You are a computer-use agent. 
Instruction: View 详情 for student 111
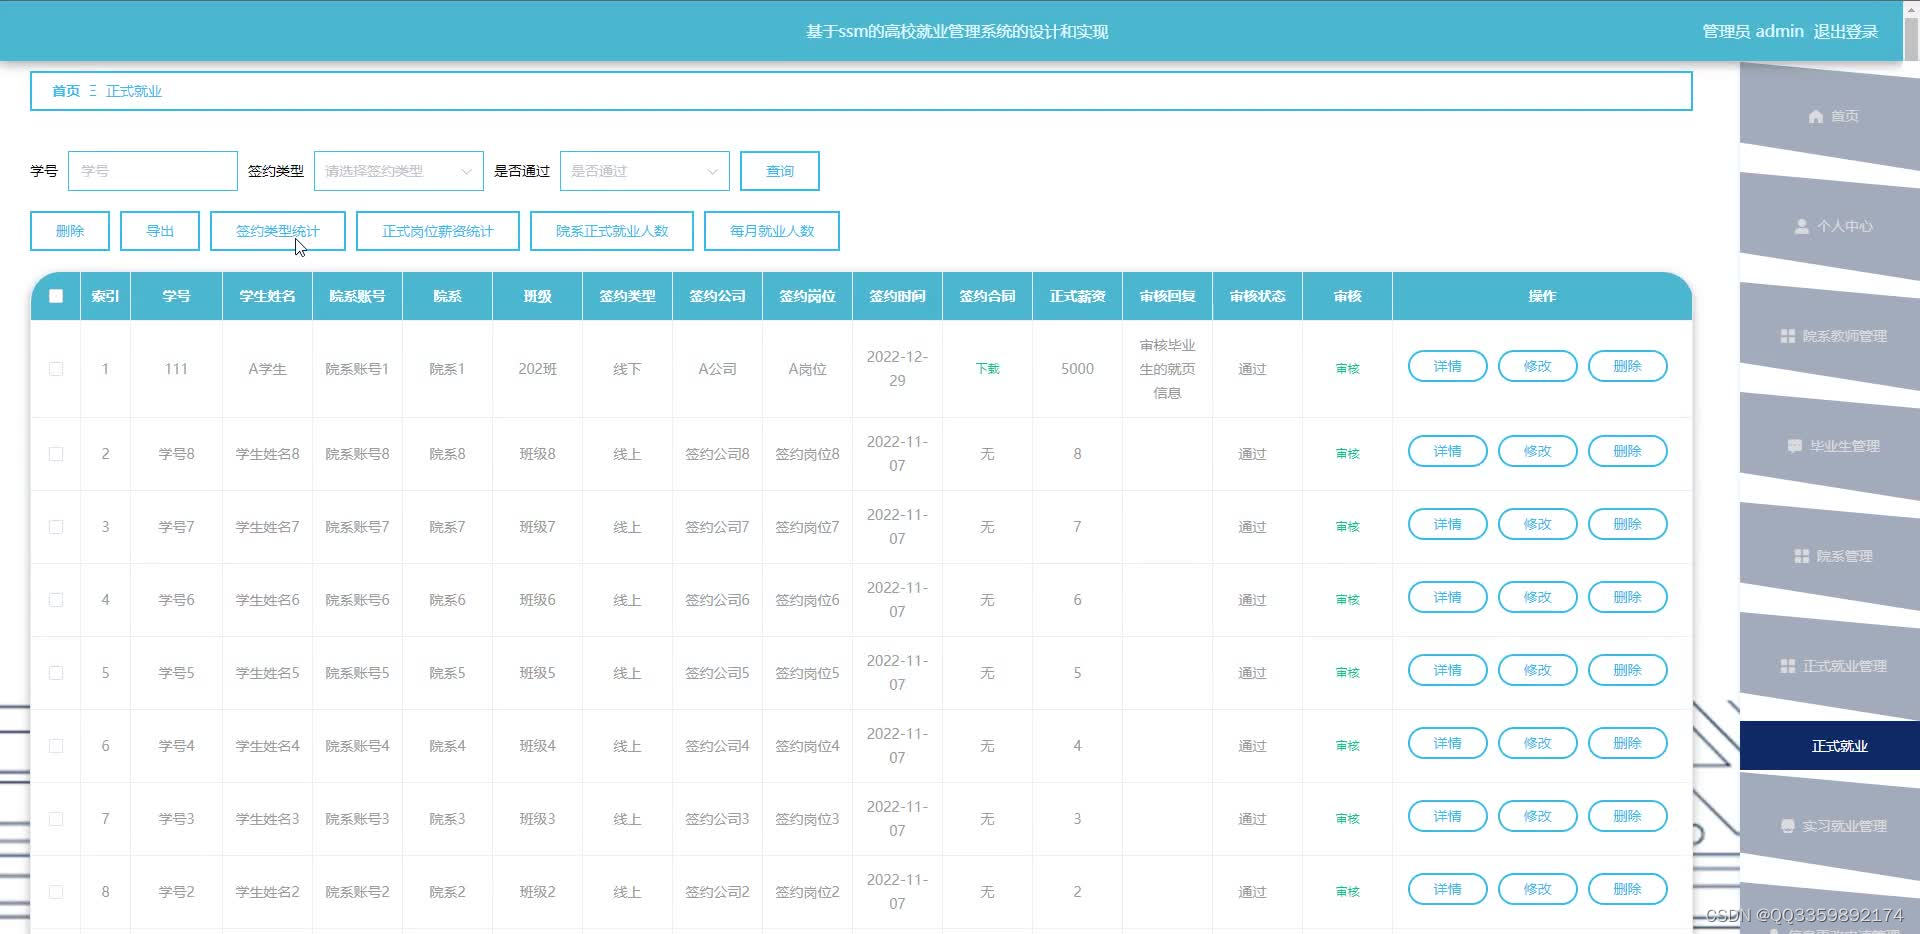[1448, 366]
